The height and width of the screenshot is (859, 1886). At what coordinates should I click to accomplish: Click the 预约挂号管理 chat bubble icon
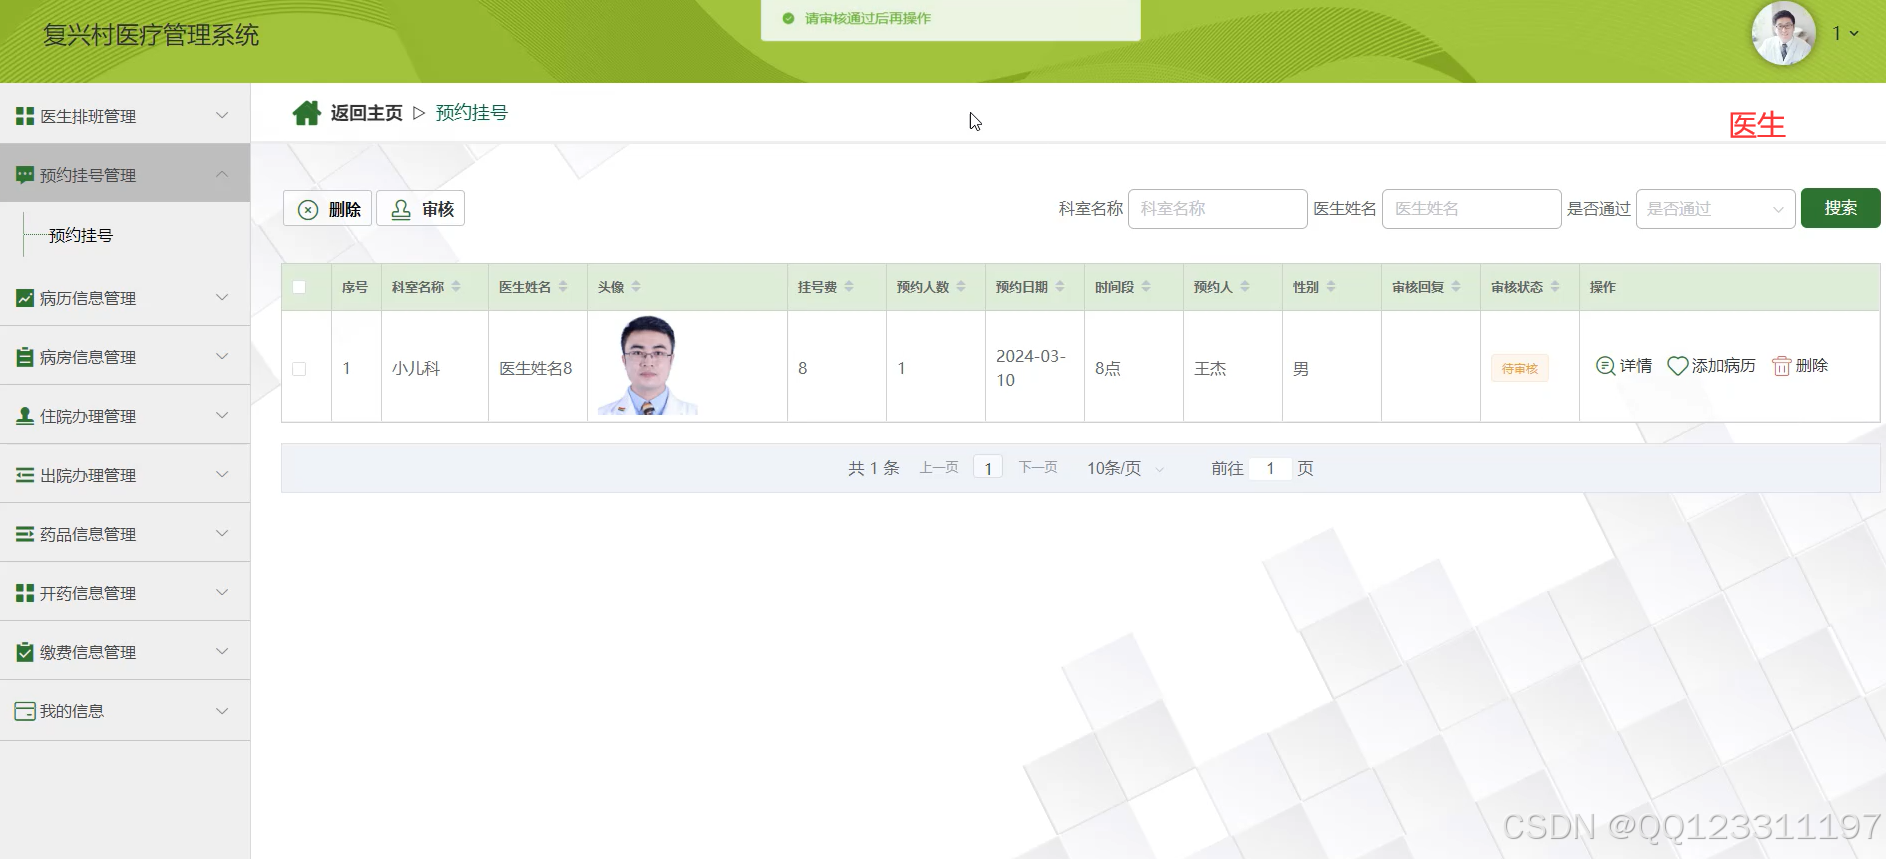25,175
